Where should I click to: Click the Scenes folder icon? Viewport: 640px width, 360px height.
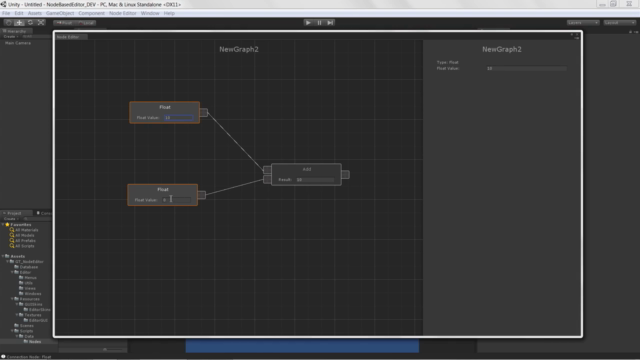pyautogui.click(x=16, y=325)
